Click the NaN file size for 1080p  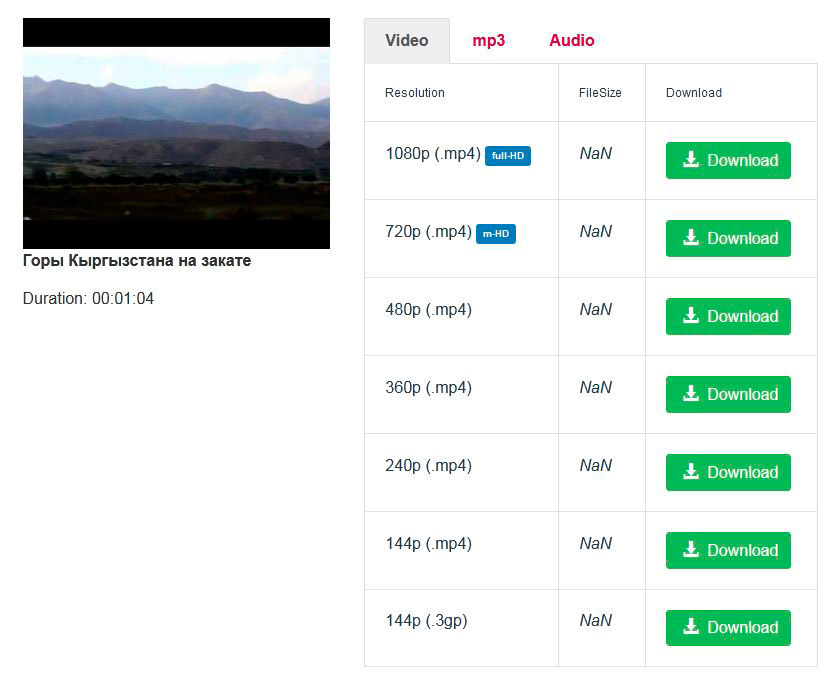point(596,154)
